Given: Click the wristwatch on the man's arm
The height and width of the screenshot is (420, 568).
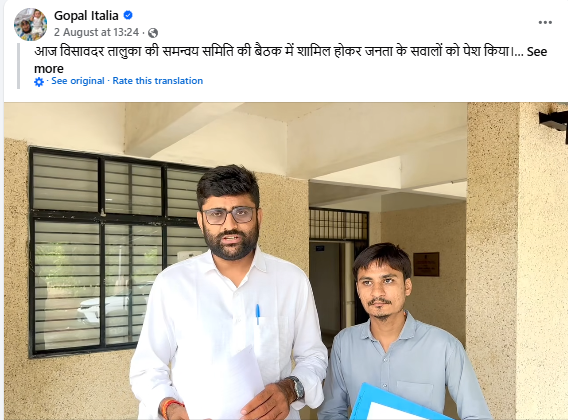Looking at the screenshot, I should coord(297,388).
